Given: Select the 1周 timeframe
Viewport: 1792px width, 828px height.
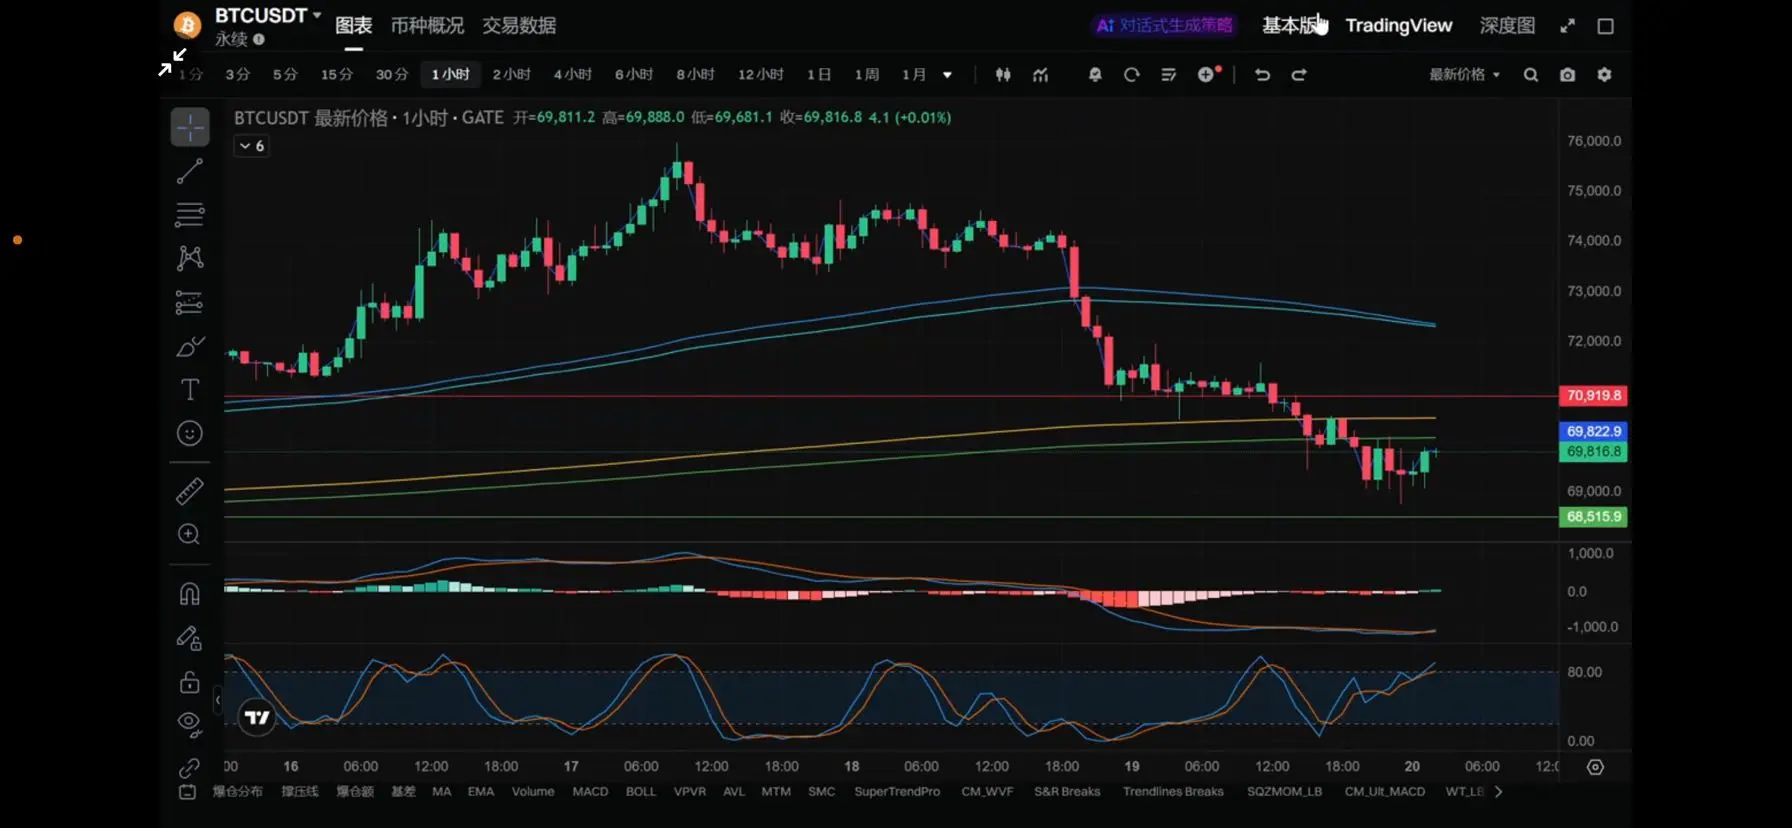Looking at the screenshot, I should click(867, 75).
